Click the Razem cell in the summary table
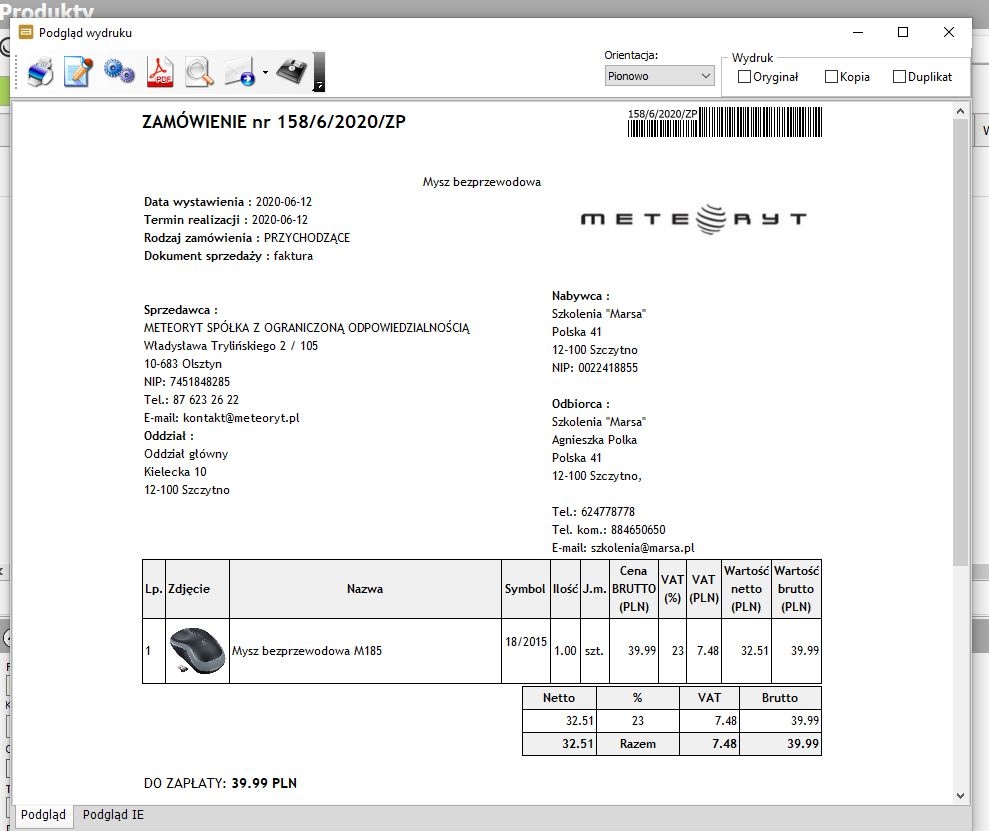This screenshot has width=989, height=831. pos(638,744)
